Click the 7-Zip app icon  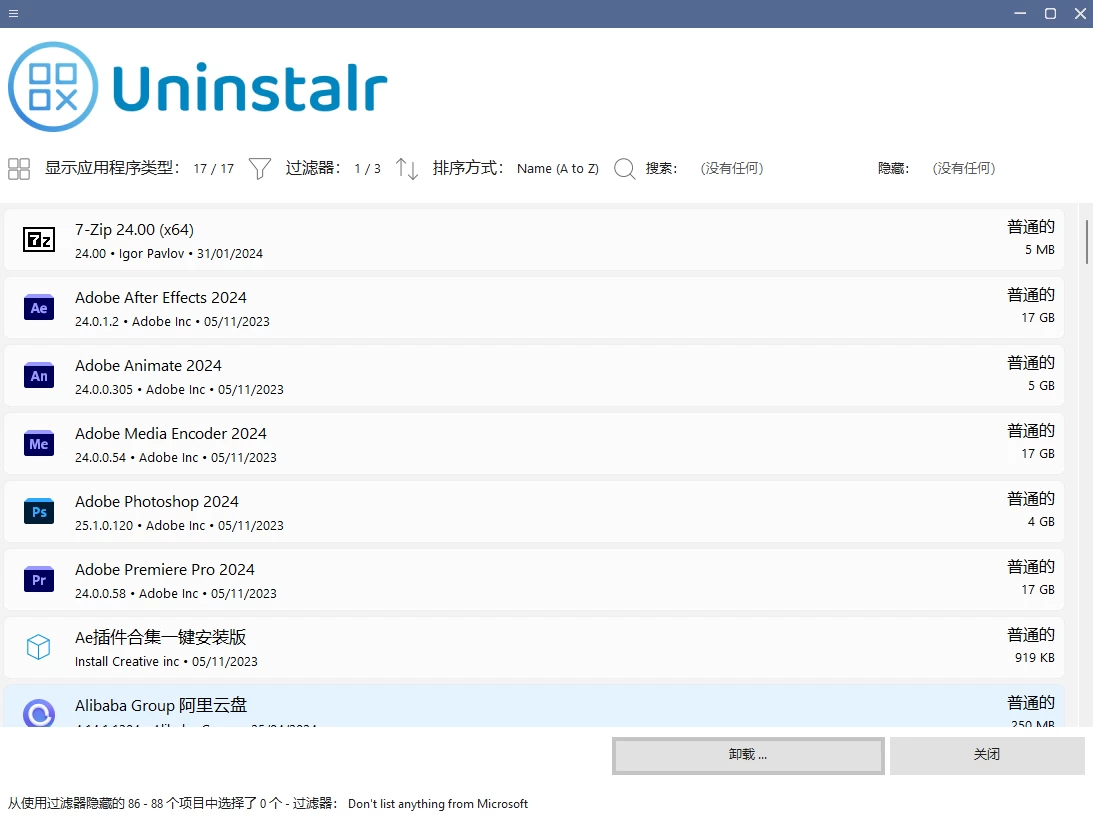tap(39, 240)
